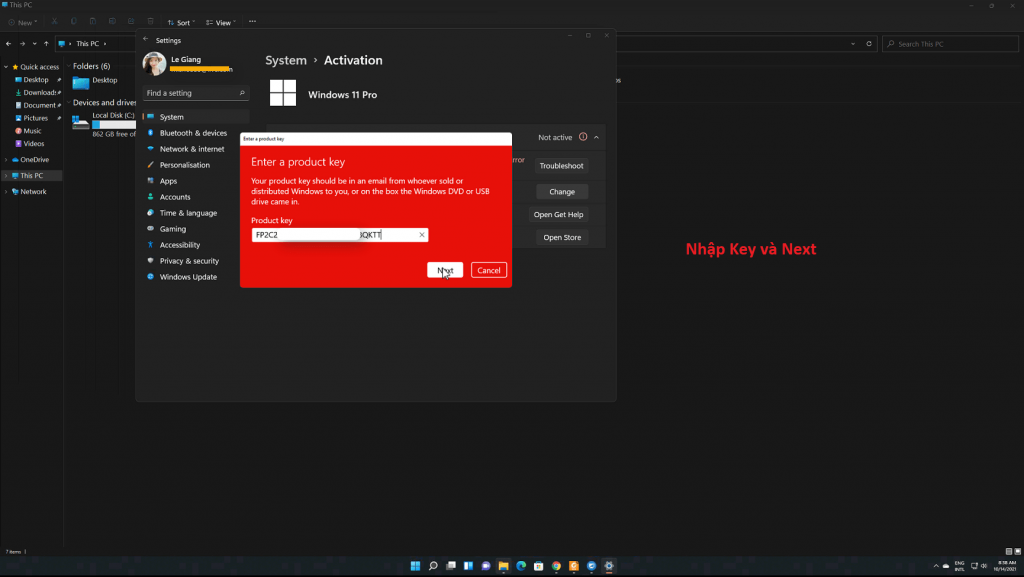This screenshot has height=577, width=1024.
Task: Open Search from the taskbar
Action: [433, 565]
